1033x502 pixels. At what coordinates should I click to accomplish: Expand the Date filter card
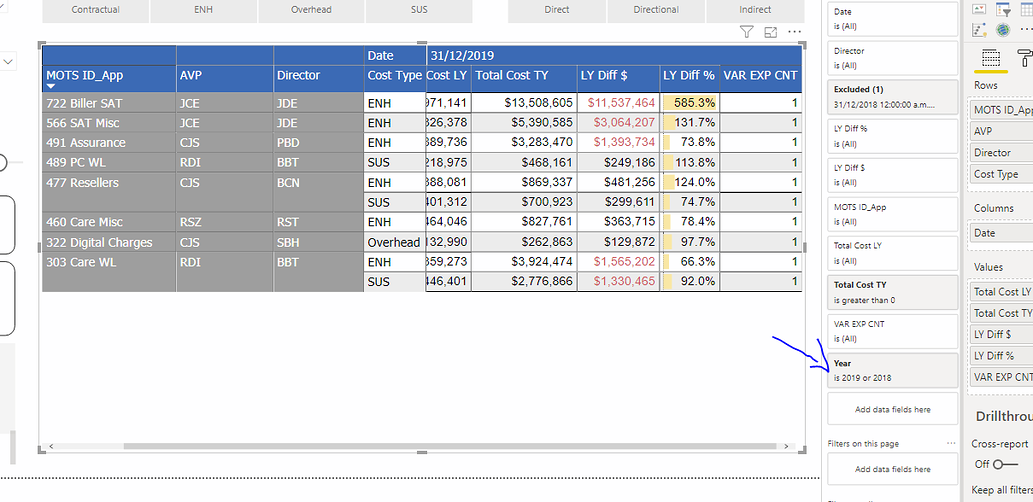pos(892,19)
